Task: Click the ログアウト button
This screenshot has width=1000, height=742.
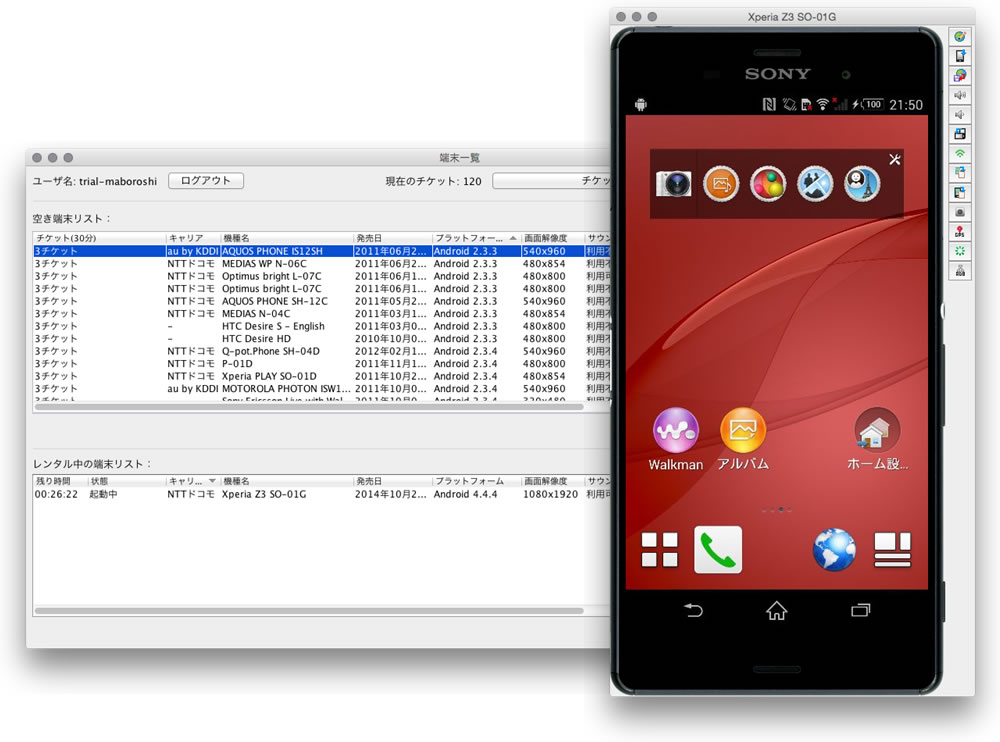Action: (x=206, y=181)
